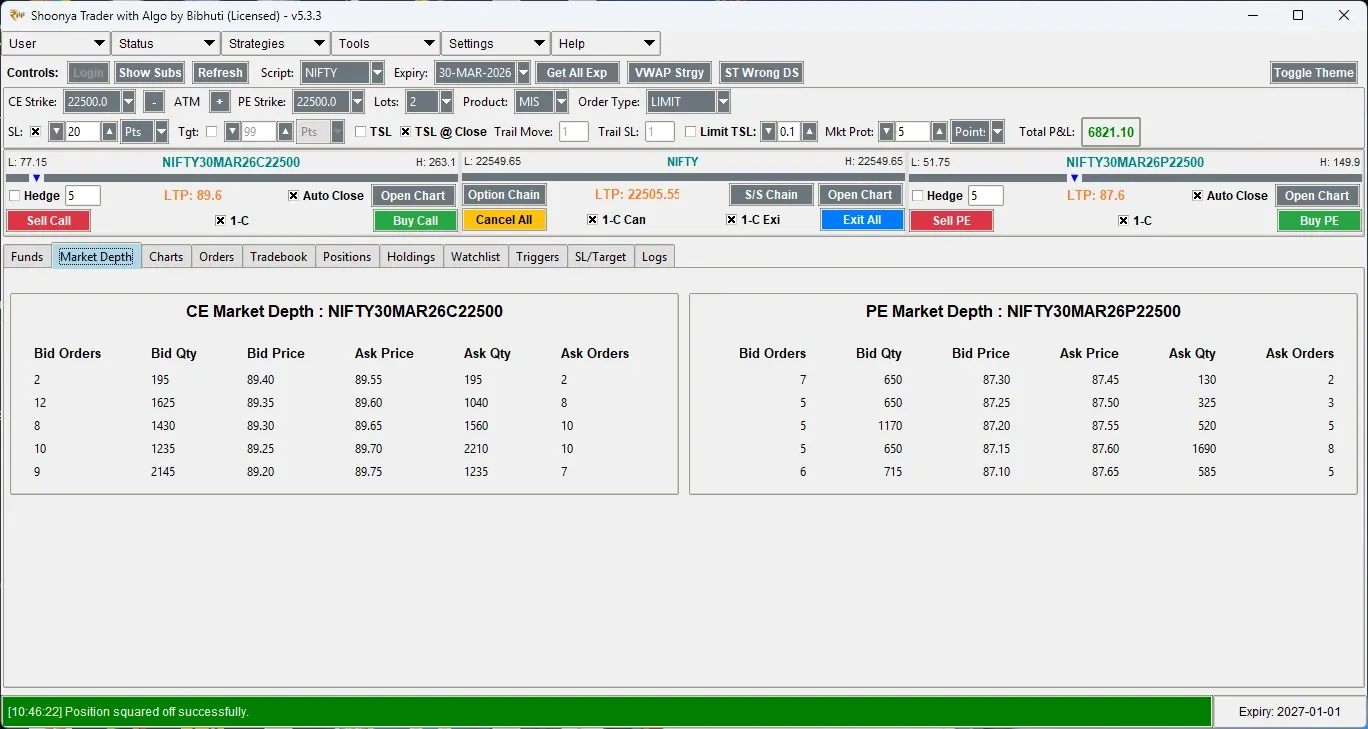
Task: Click the SL value decrease arrow
Action: point(56,132)
